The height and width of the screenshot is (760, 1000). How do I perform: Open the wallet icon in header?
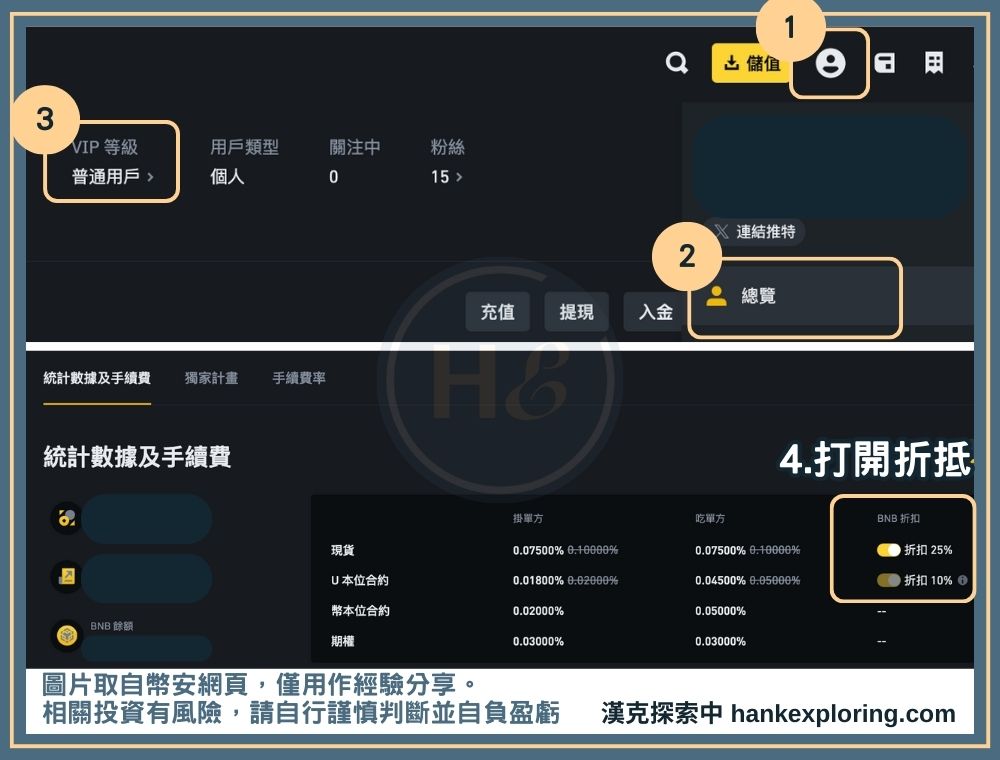tap(885, 62)
